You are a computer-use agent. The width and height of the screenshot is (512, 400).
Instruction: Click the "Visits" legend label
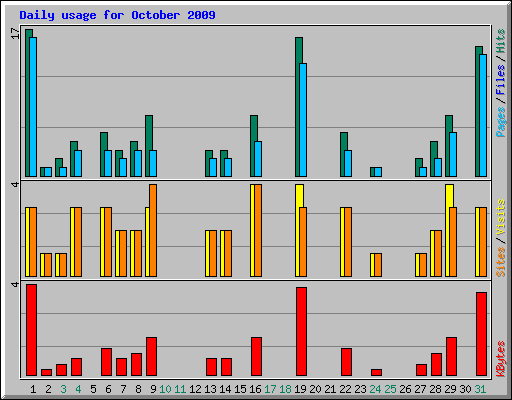click(501, 217)
